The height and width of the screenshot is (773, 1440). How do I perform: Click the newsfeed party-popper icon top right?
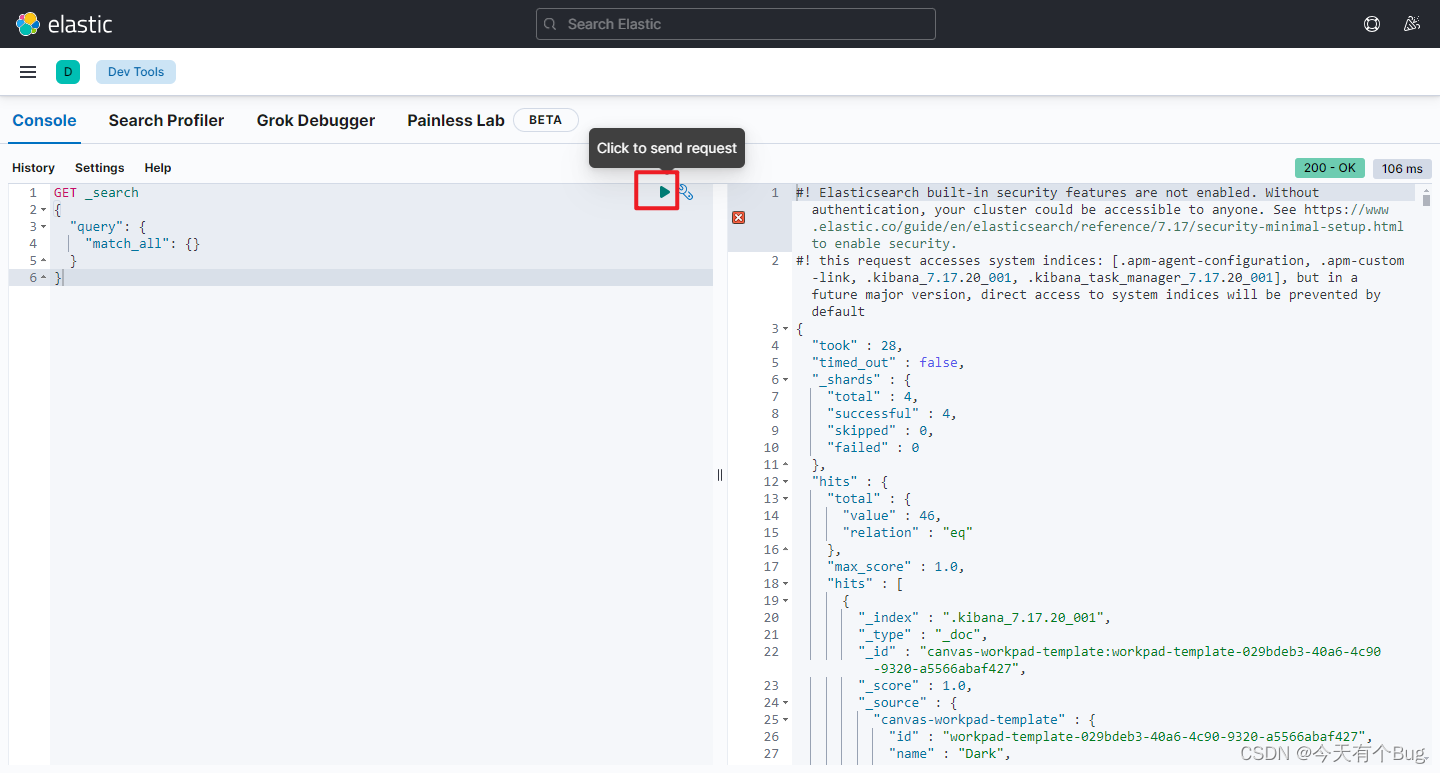pyautogui.click(x=1412, y=23)
